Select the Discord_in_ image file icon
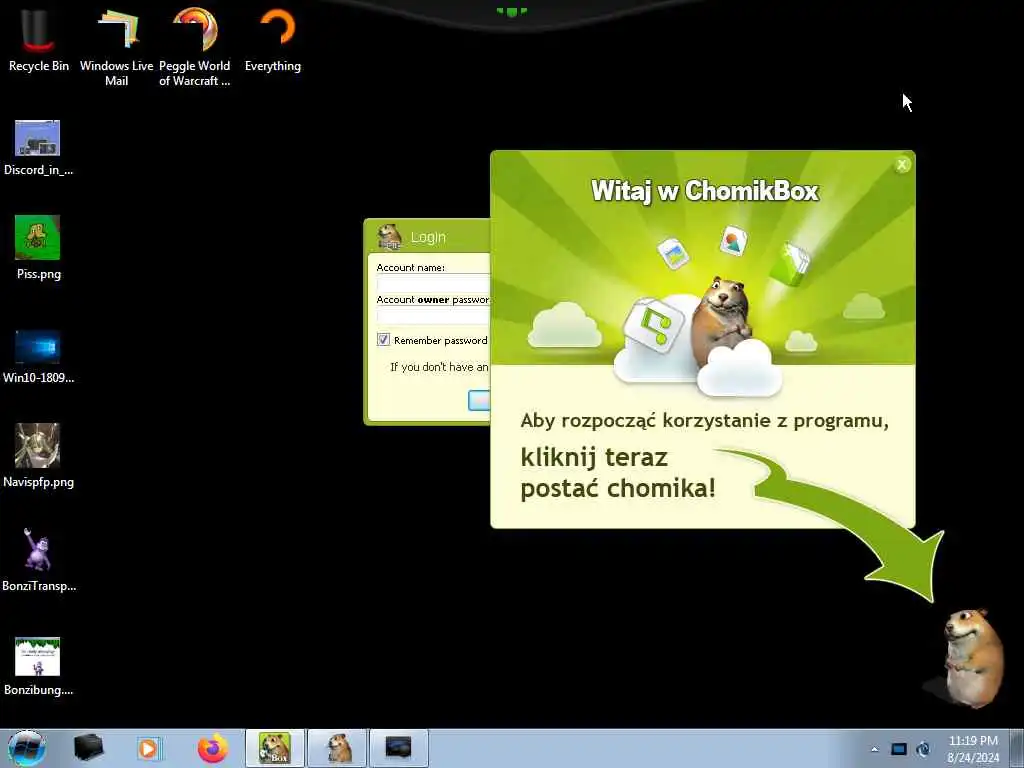Screen dimensions: 1024x768 click(38, 148)
